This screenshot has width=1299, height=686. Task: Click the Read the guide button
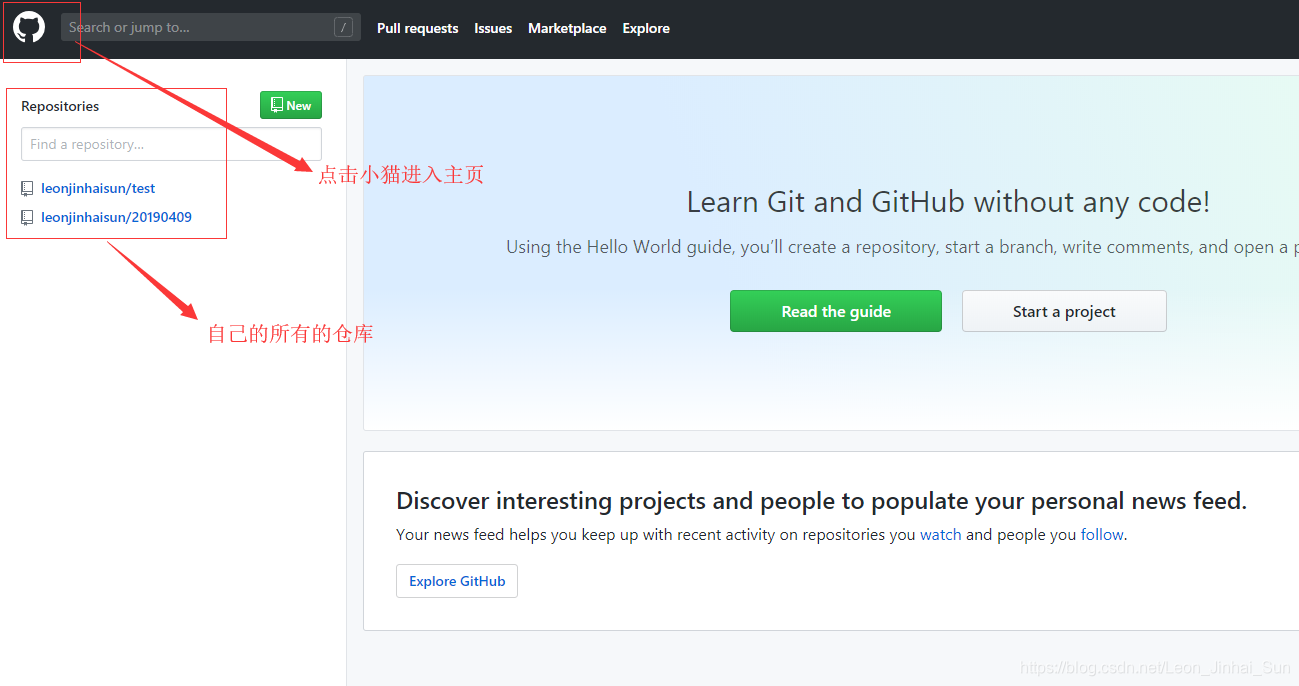click(836, 311)
